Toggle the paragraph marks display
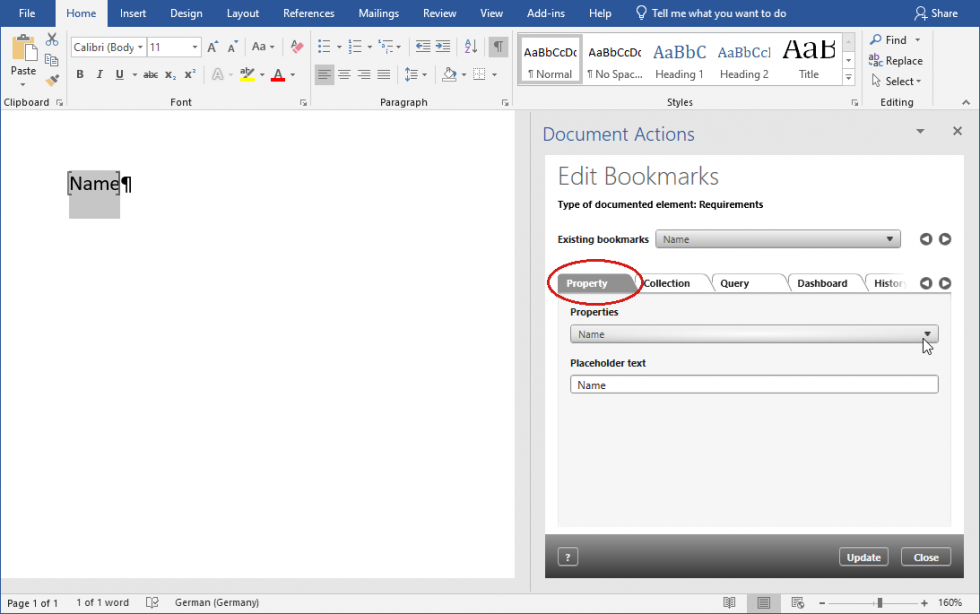 (x=498, y=46)
